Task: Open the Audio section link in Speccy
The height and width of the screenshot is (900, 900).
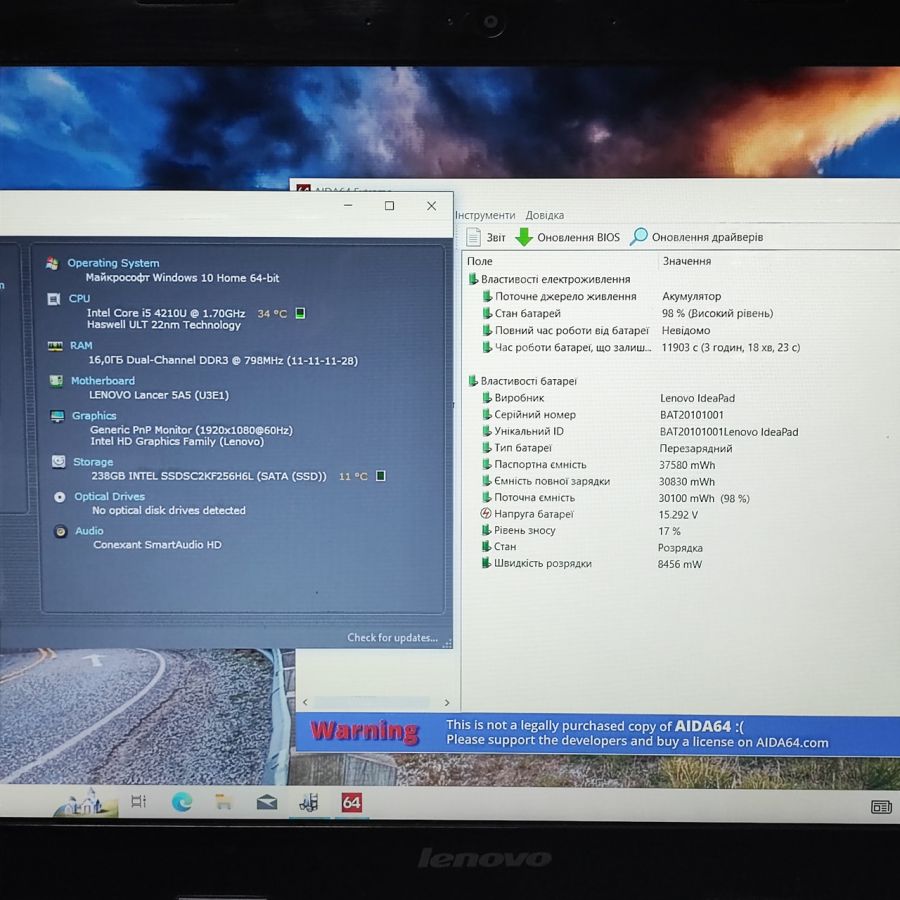Action: pos(90,531)
